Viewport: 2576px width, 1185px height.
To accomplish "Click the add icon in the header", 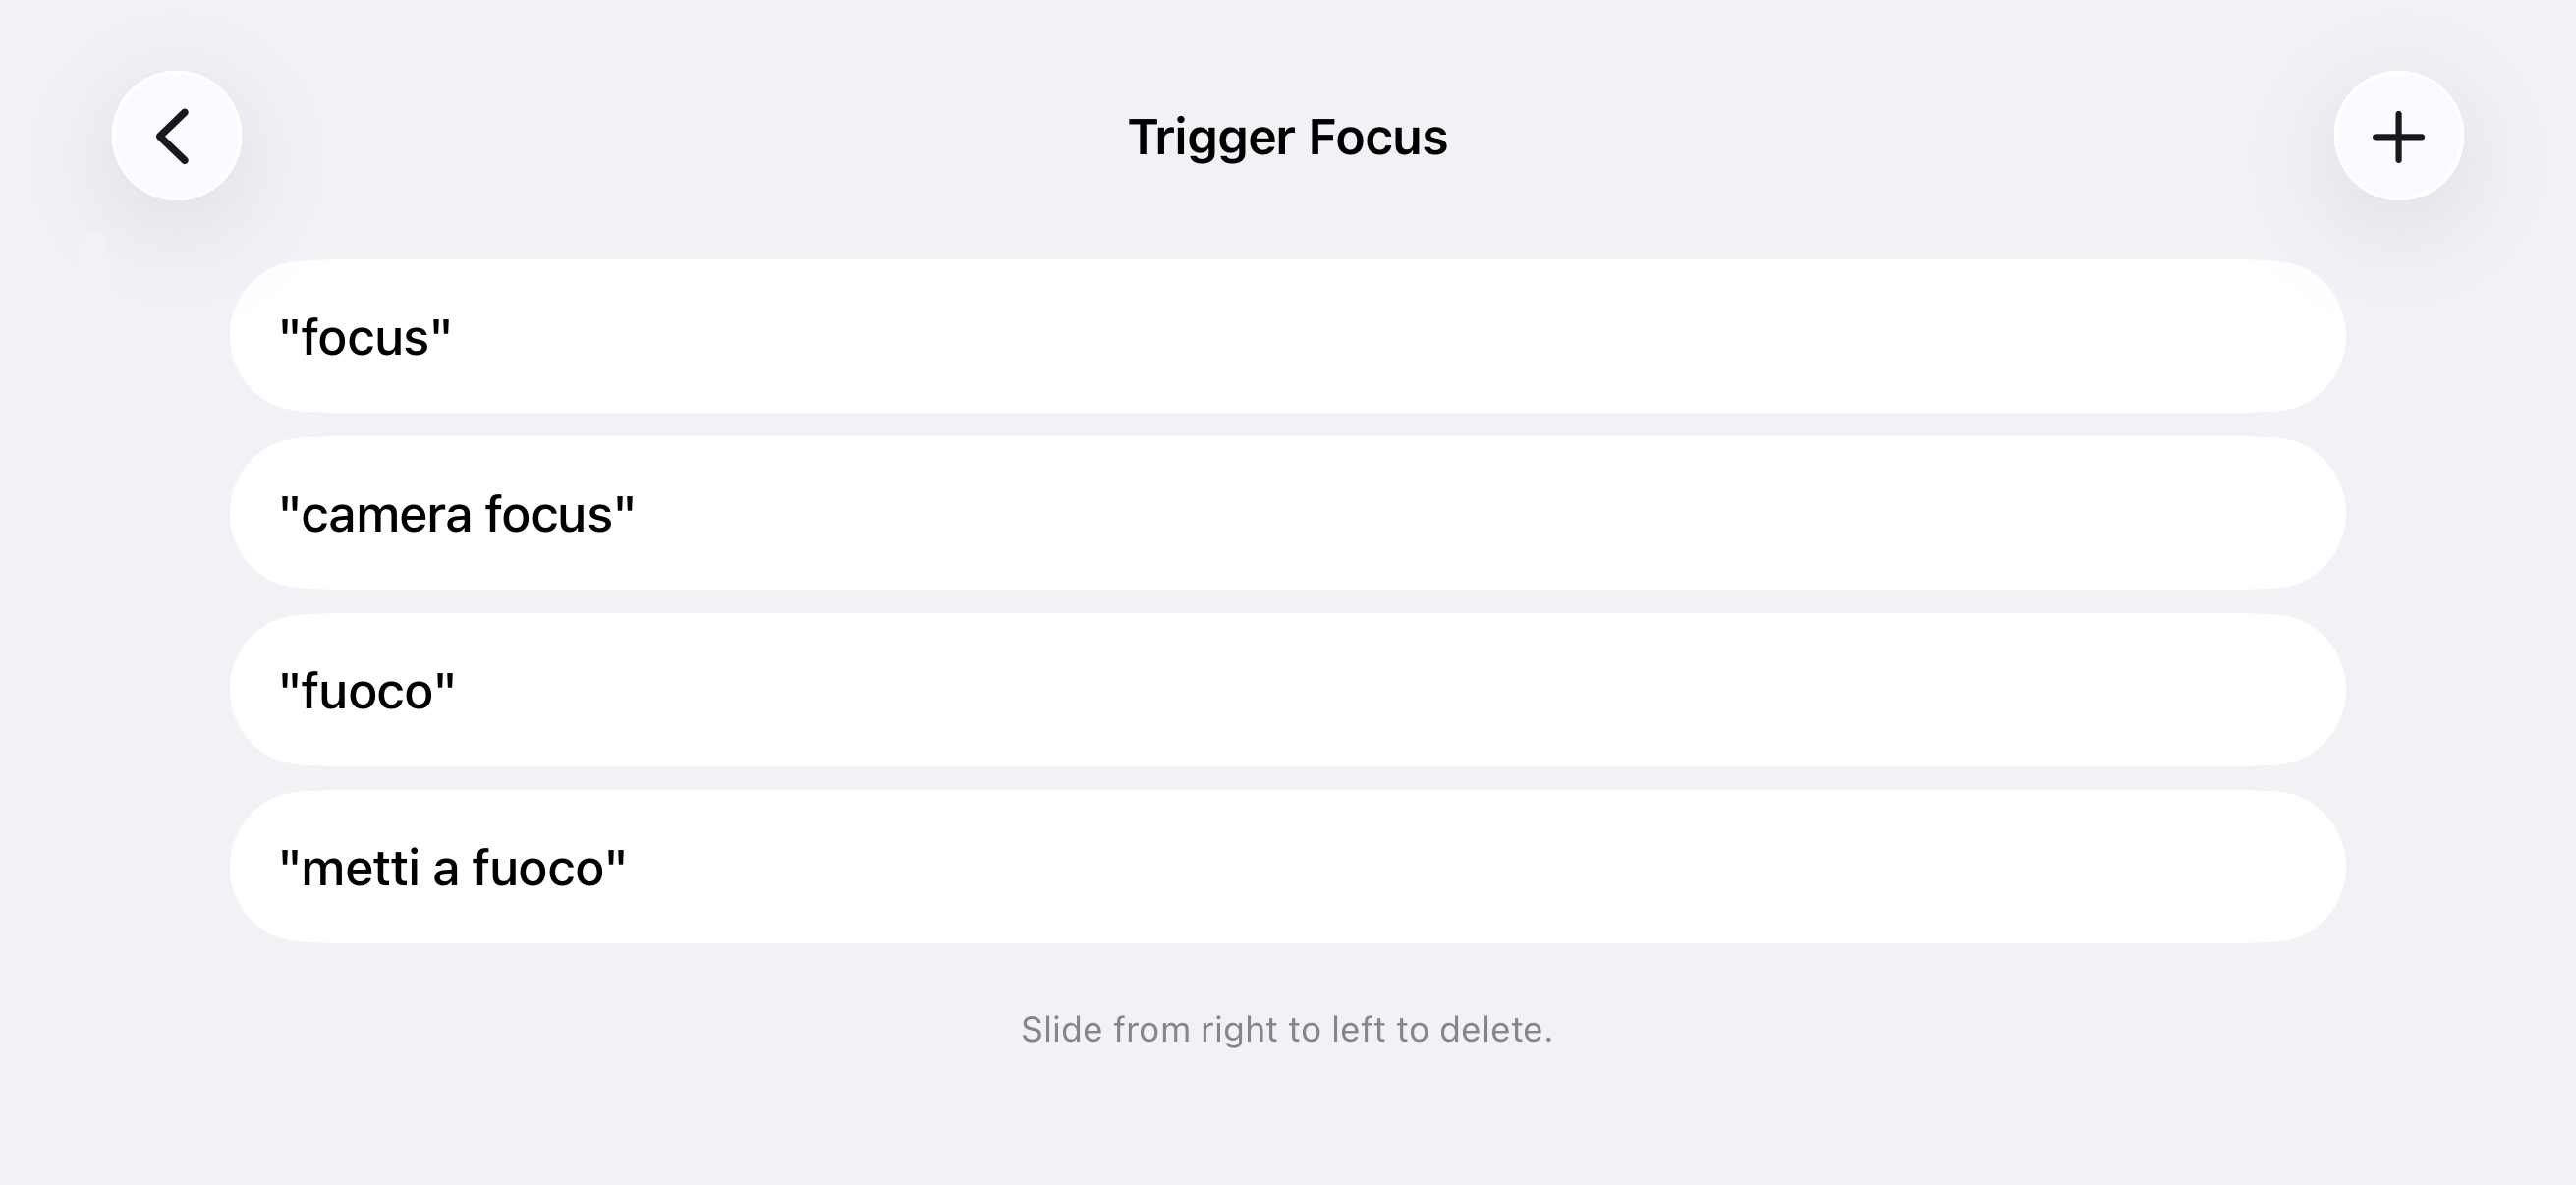I will click(2398, 136).
